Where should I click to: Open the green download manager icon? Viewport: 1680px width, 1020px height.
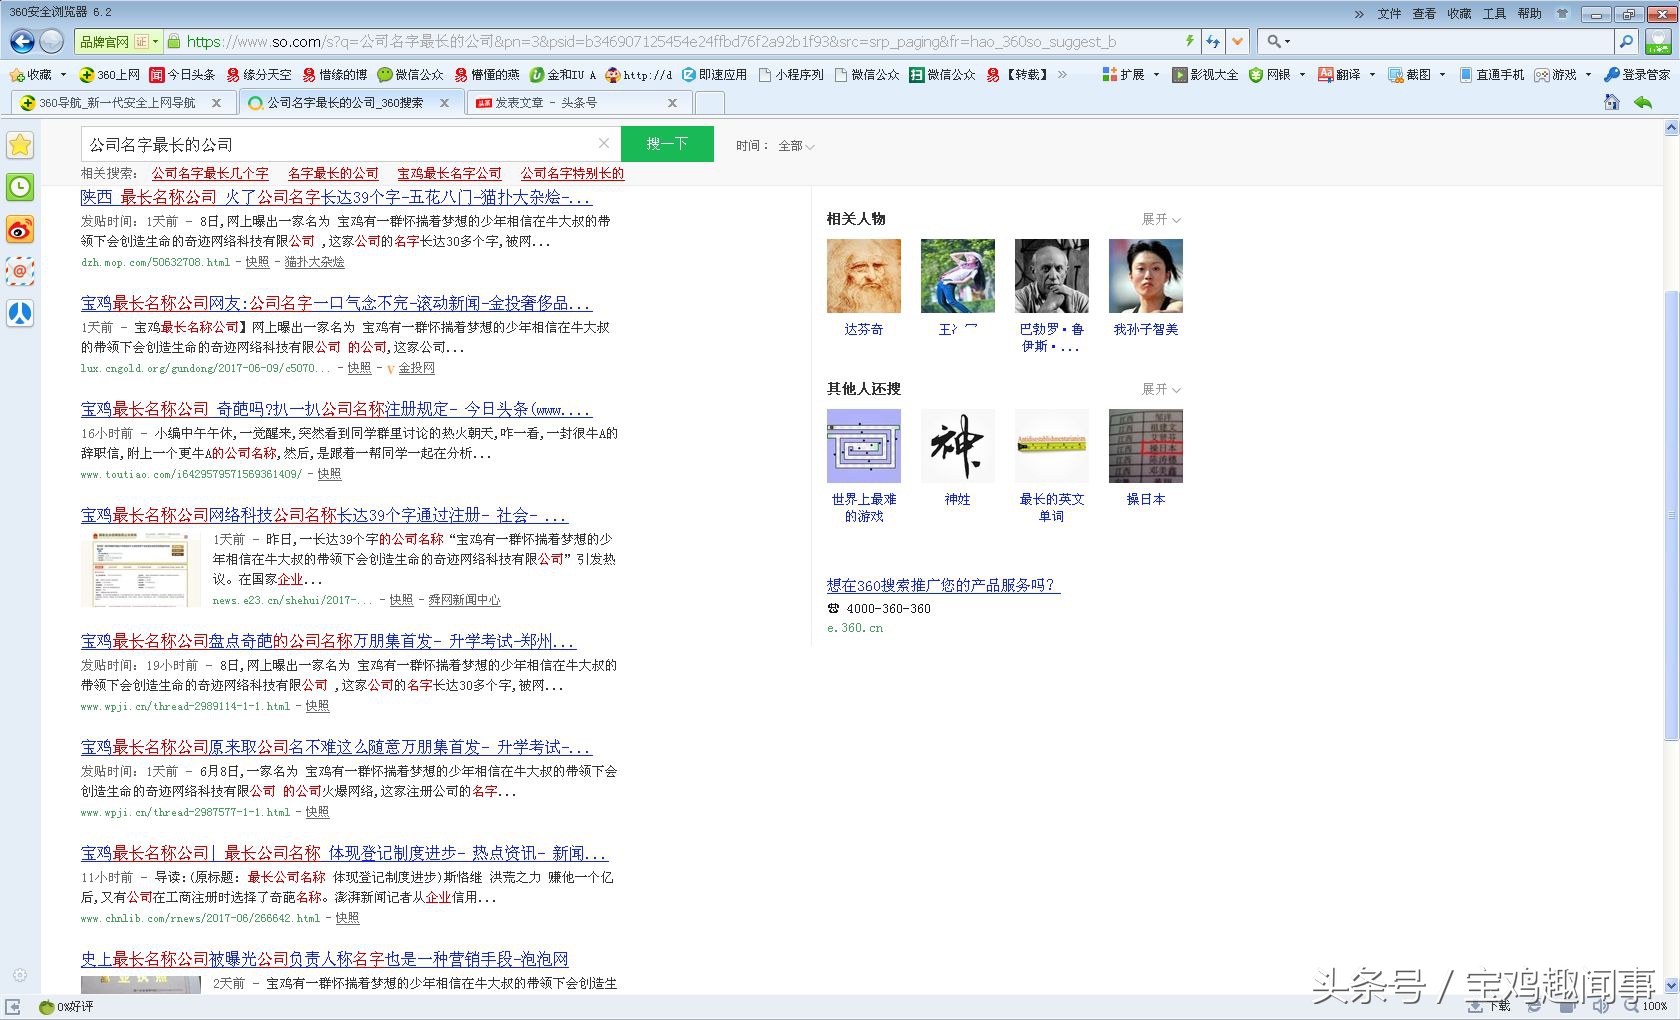click(x=1659, y=41)
